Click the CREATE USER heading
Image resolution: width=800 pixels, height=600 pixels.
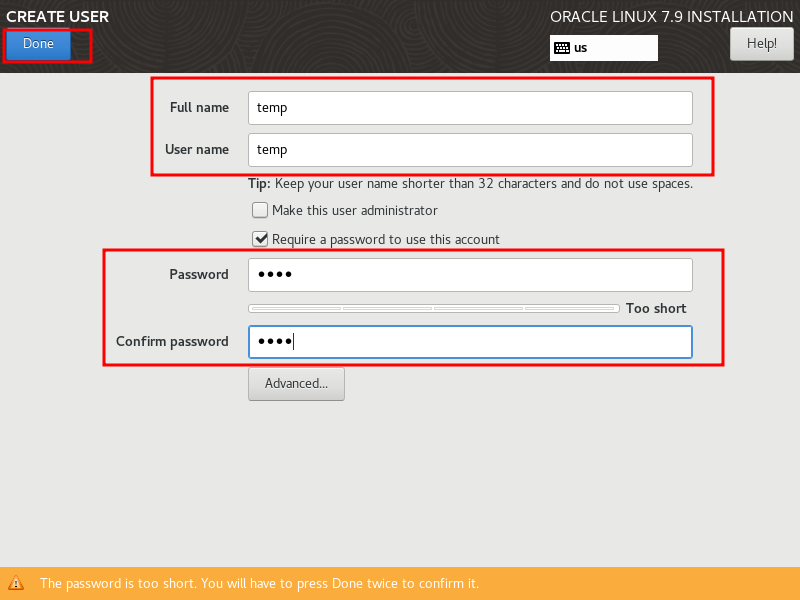57,17
